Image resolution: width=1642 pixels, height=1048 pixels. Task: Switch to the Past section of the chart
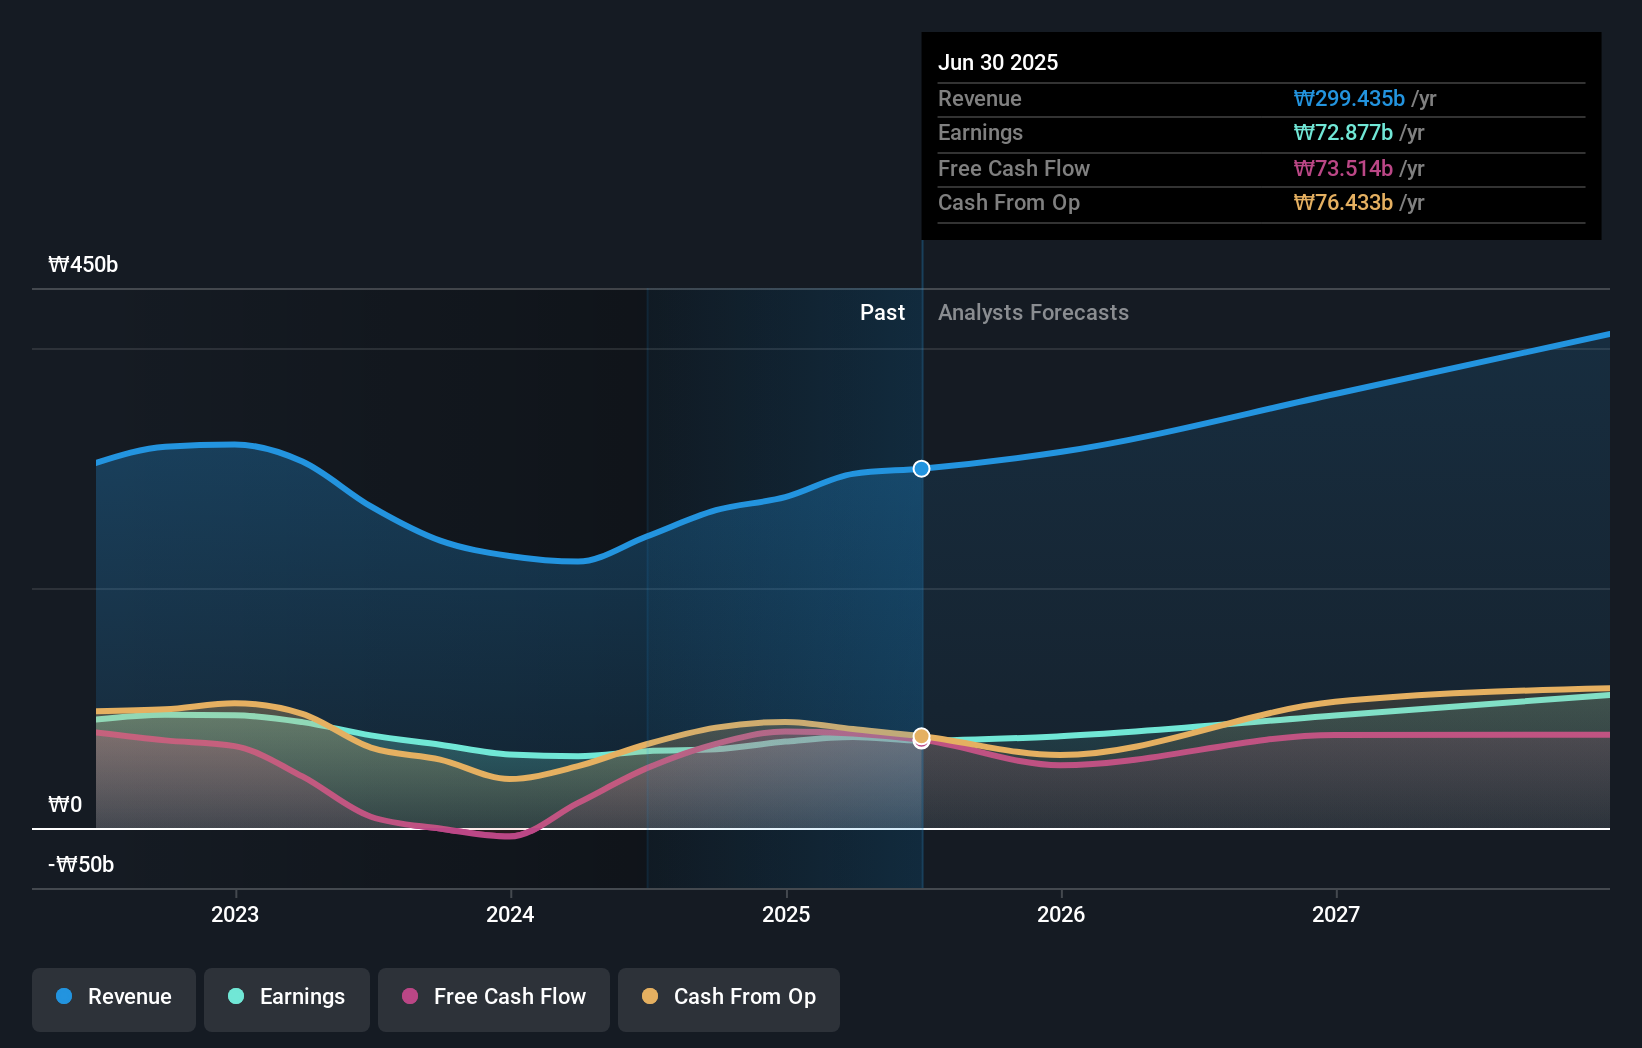coord(882,312)
